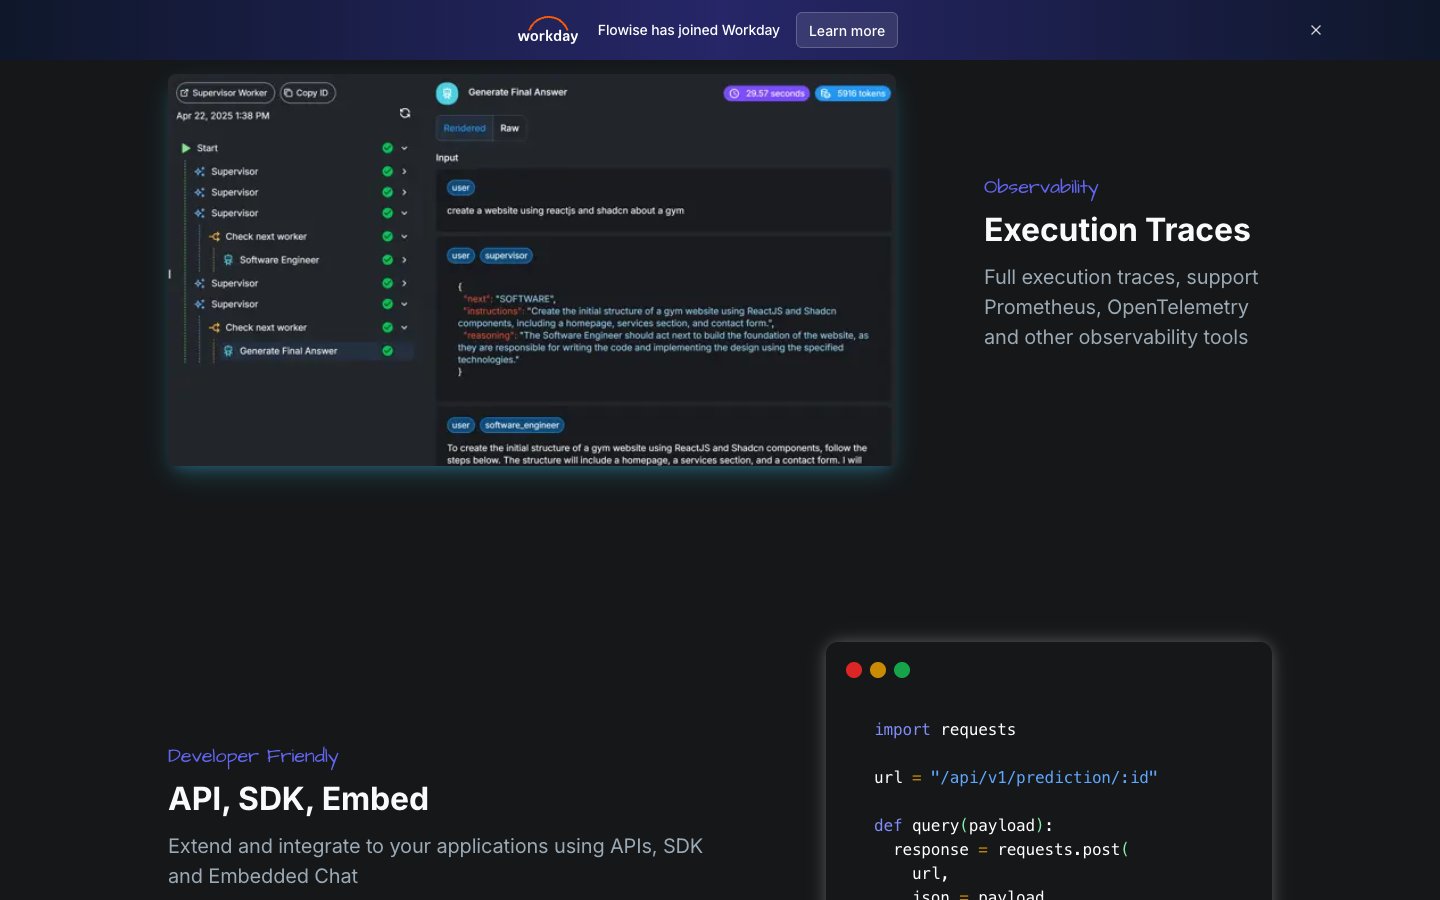Click the green check next to Software Engineer

[387, 260]
